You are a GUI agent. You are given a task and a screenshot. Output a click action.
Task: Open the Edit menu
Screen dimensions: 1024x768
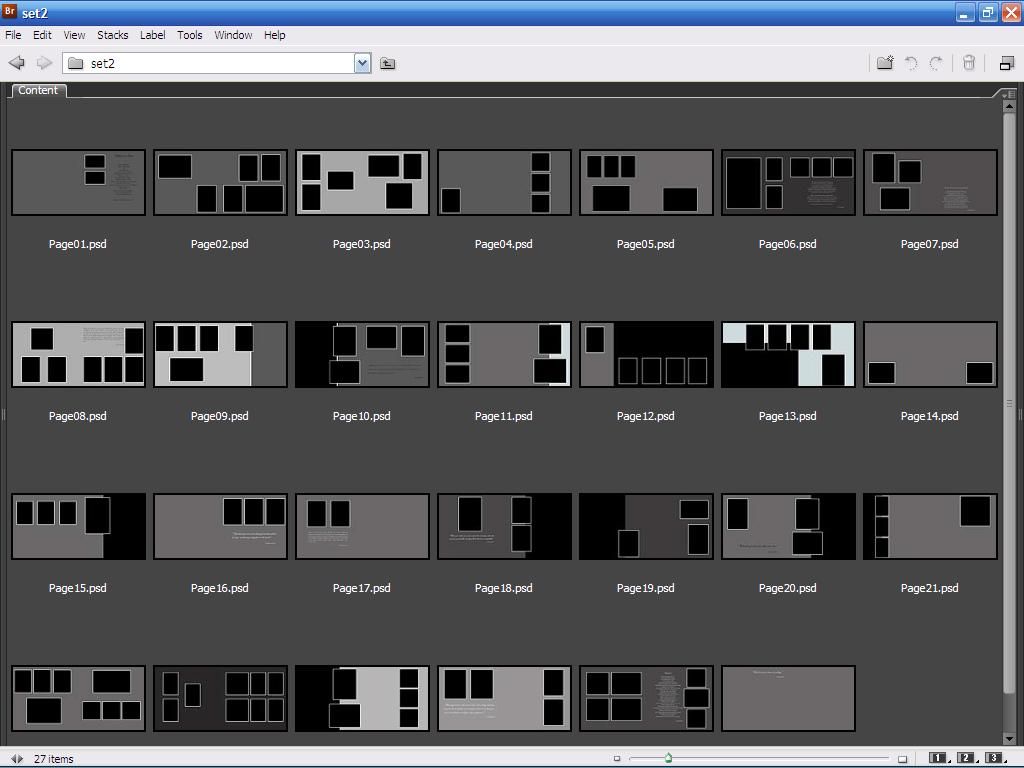42,35
